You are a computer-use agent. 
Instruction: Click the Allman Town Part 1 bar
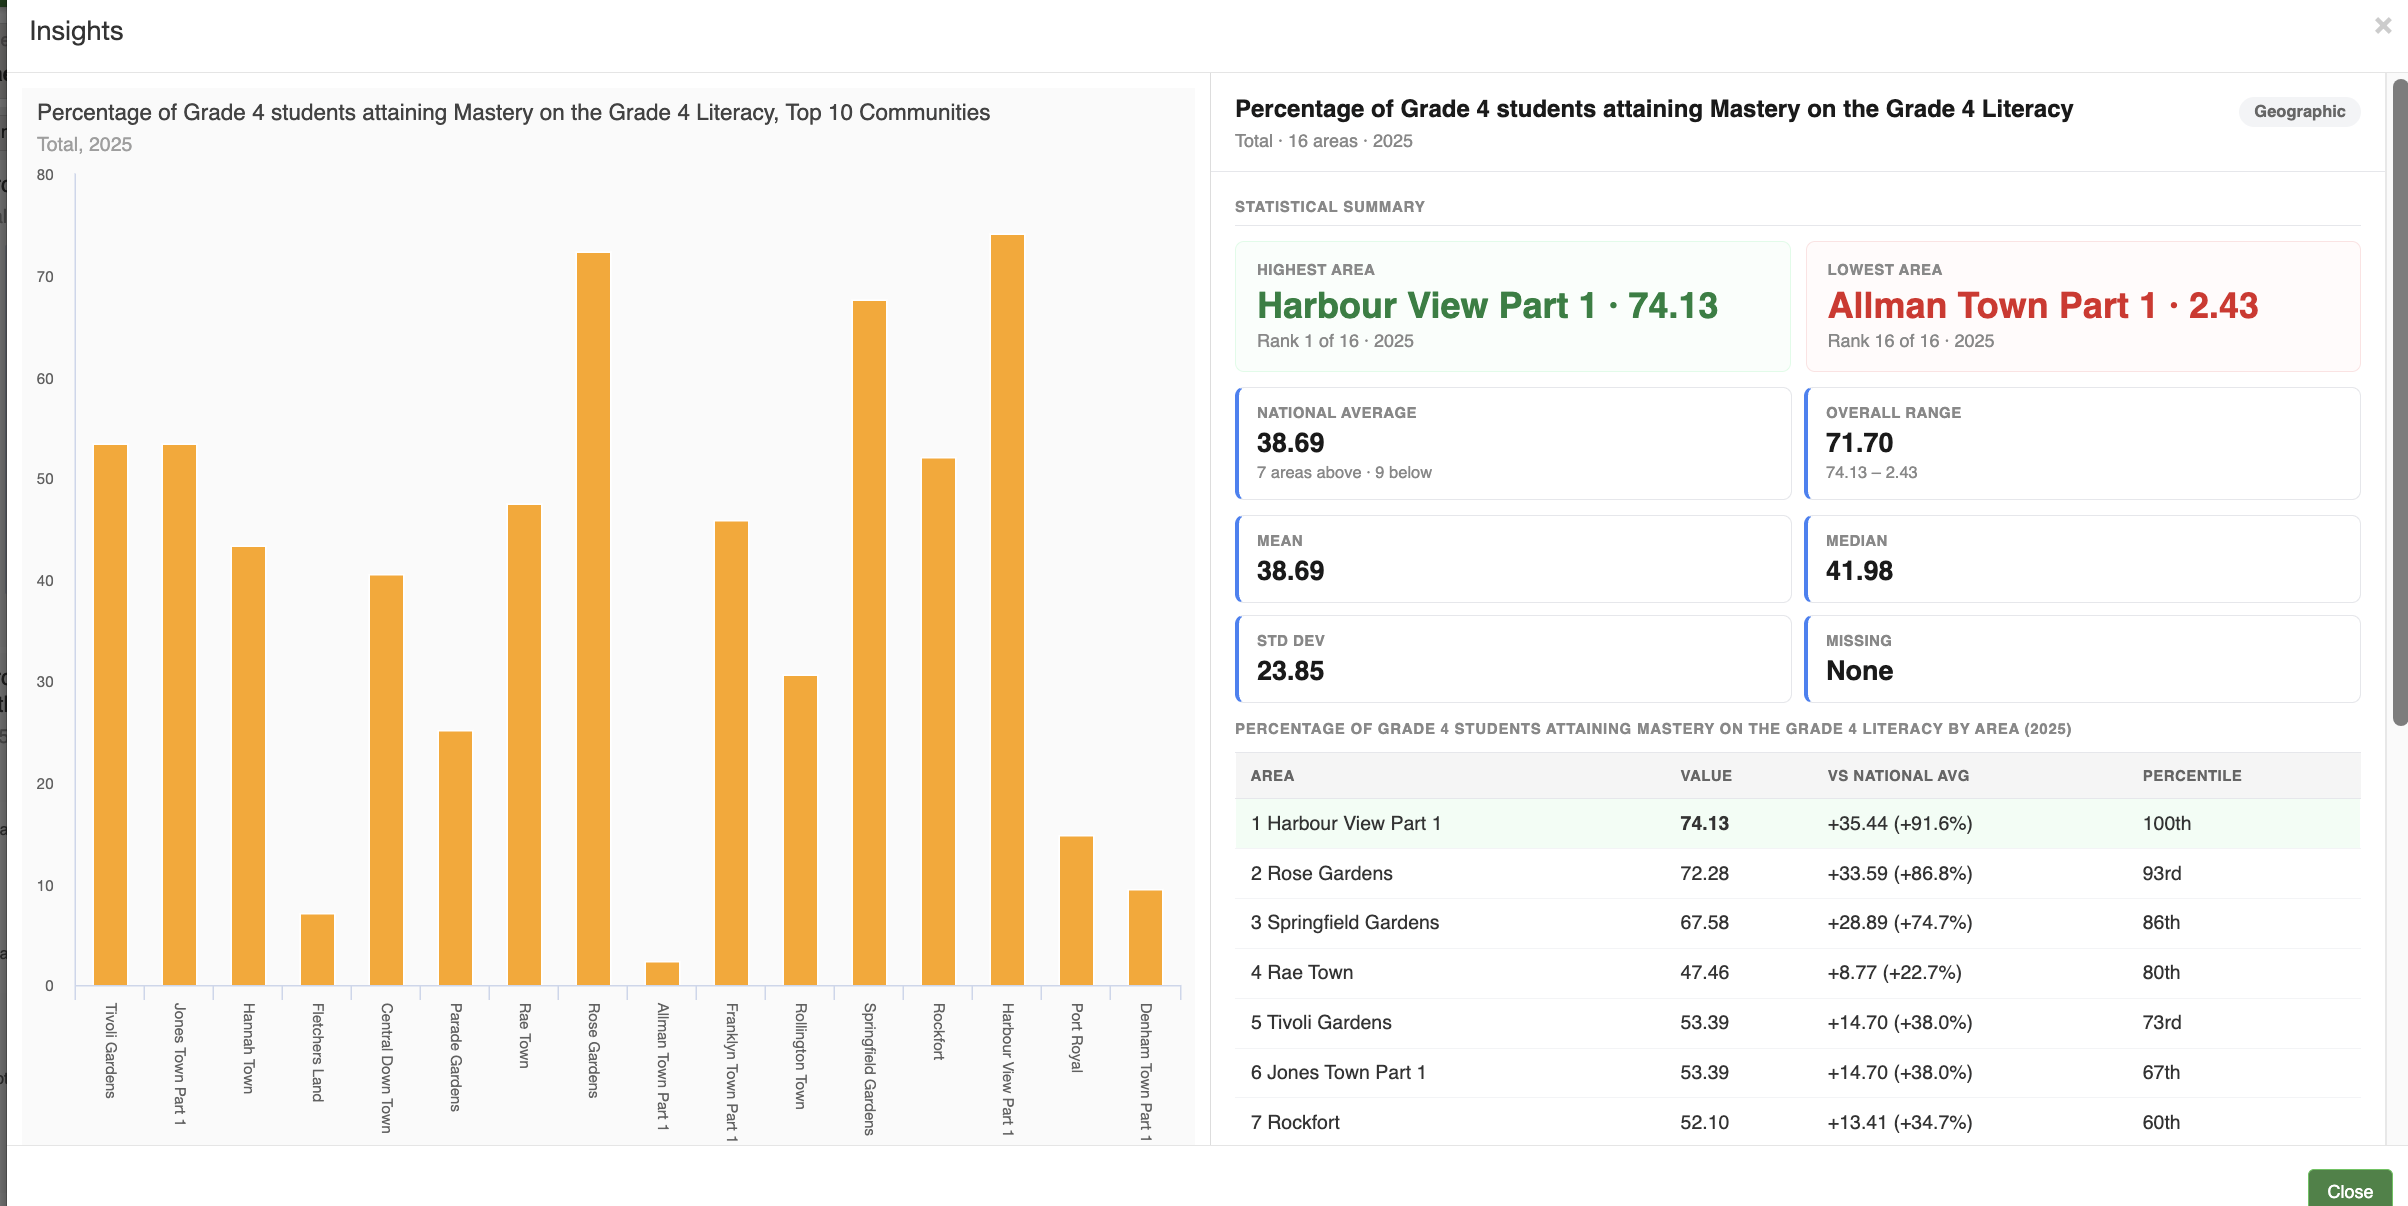662,974
